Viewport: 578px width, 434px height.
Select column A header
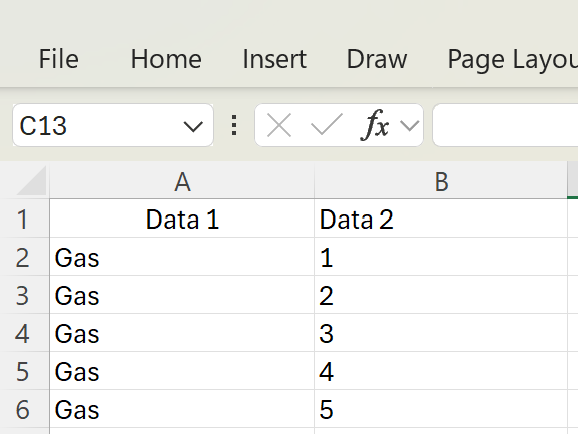pos(182,182)
